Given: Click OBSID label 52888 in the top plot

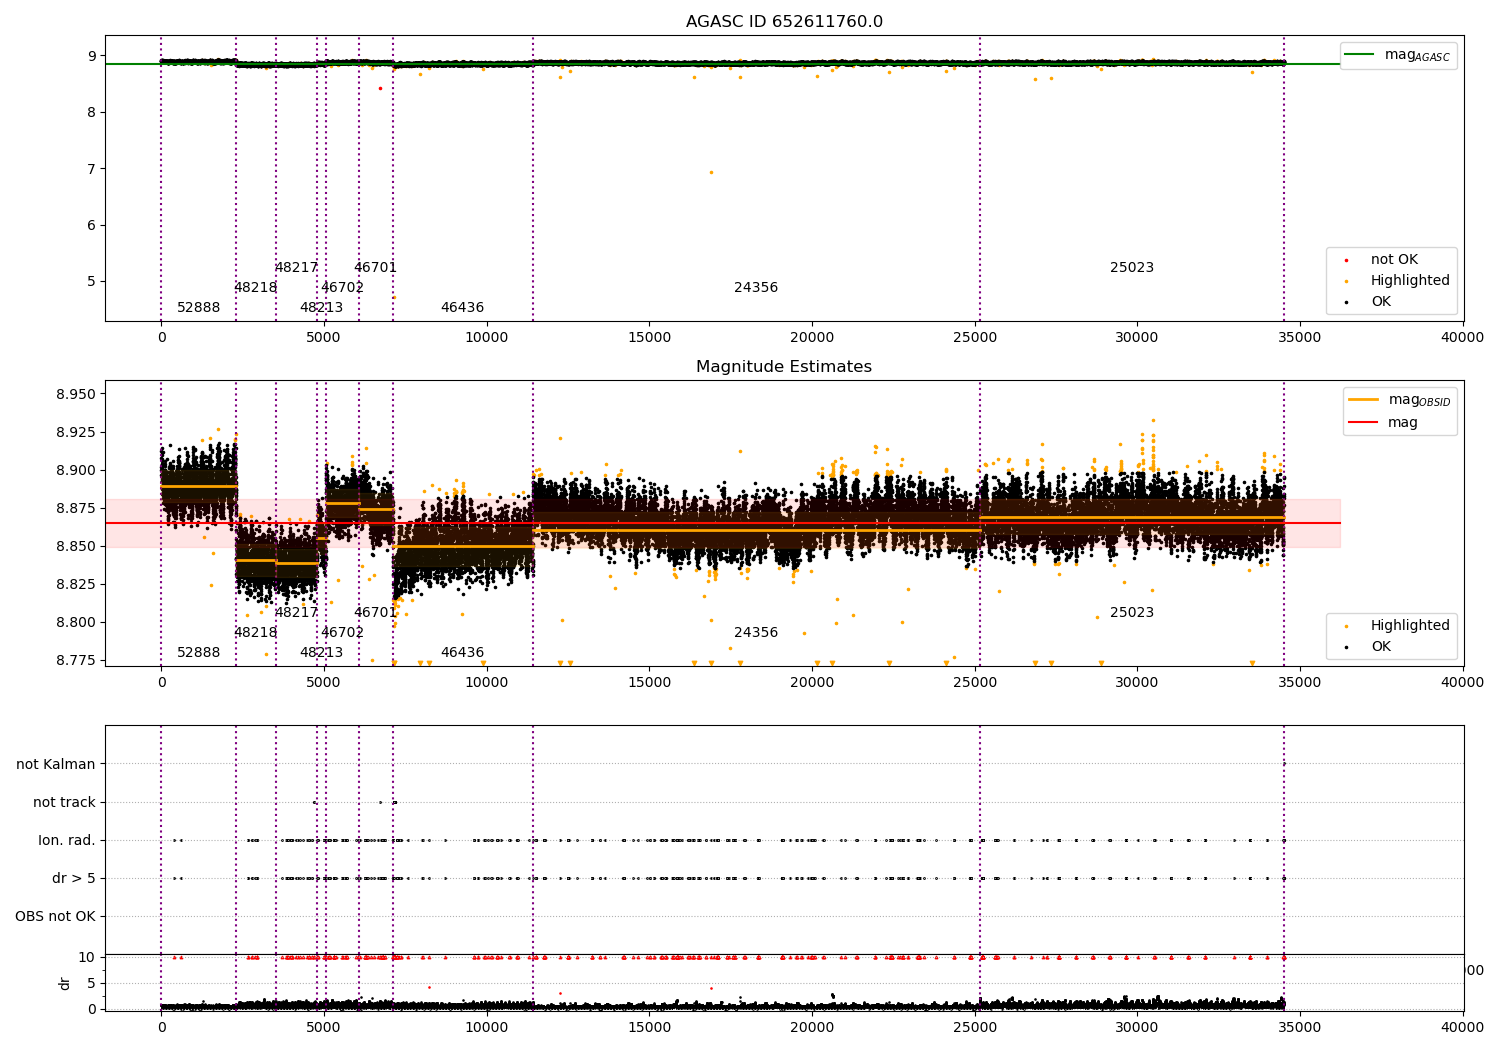Looking at the screenshot, I should pyautogui.click(x=198, y=308).
